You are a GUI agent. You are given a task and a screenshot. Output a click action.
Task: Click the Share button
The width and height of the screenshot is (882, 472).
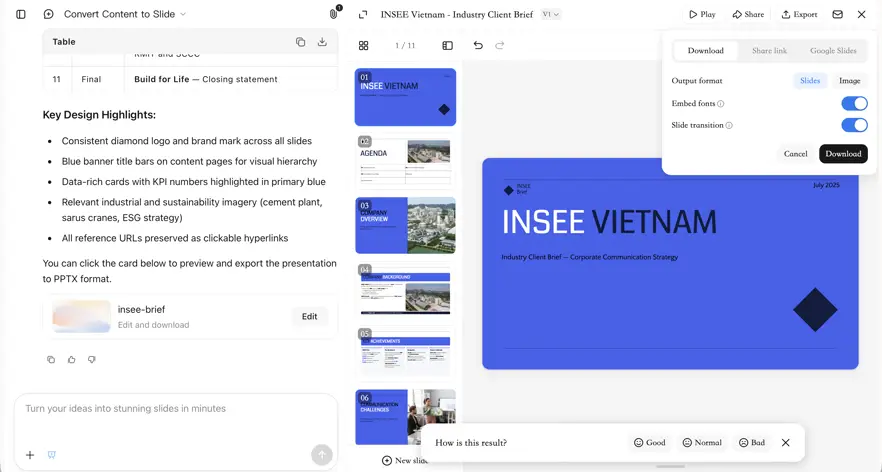tap(748, 15)
